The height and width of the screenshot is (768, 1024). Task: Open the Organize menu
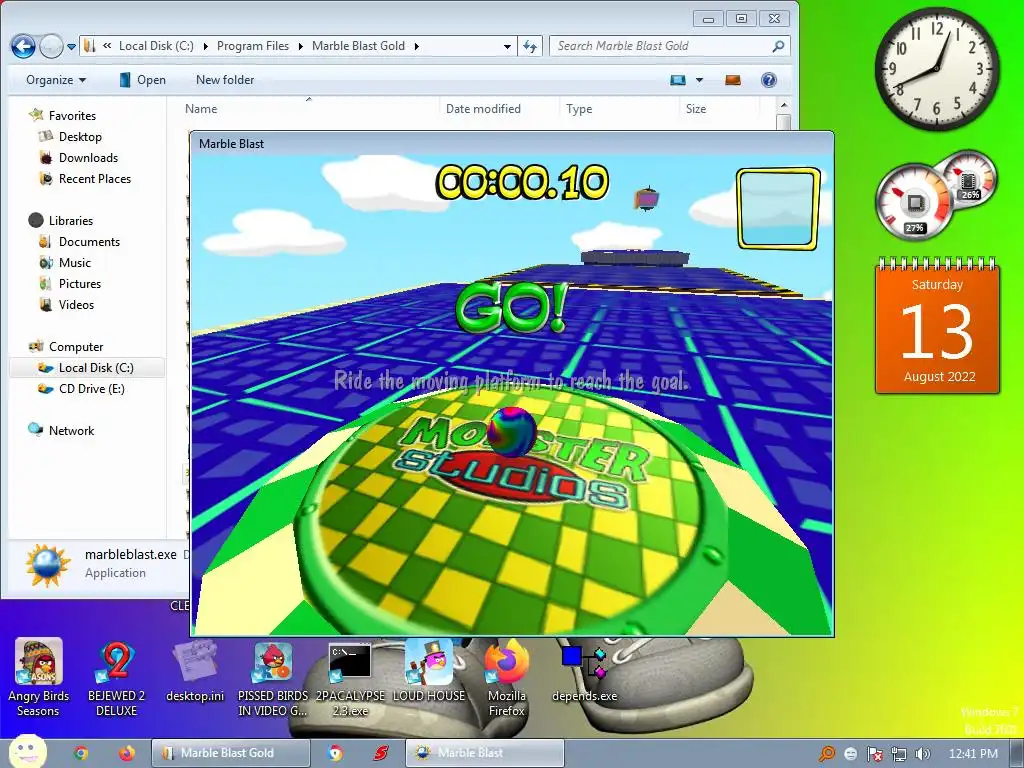pyautogui.click(x=56, y=80)
